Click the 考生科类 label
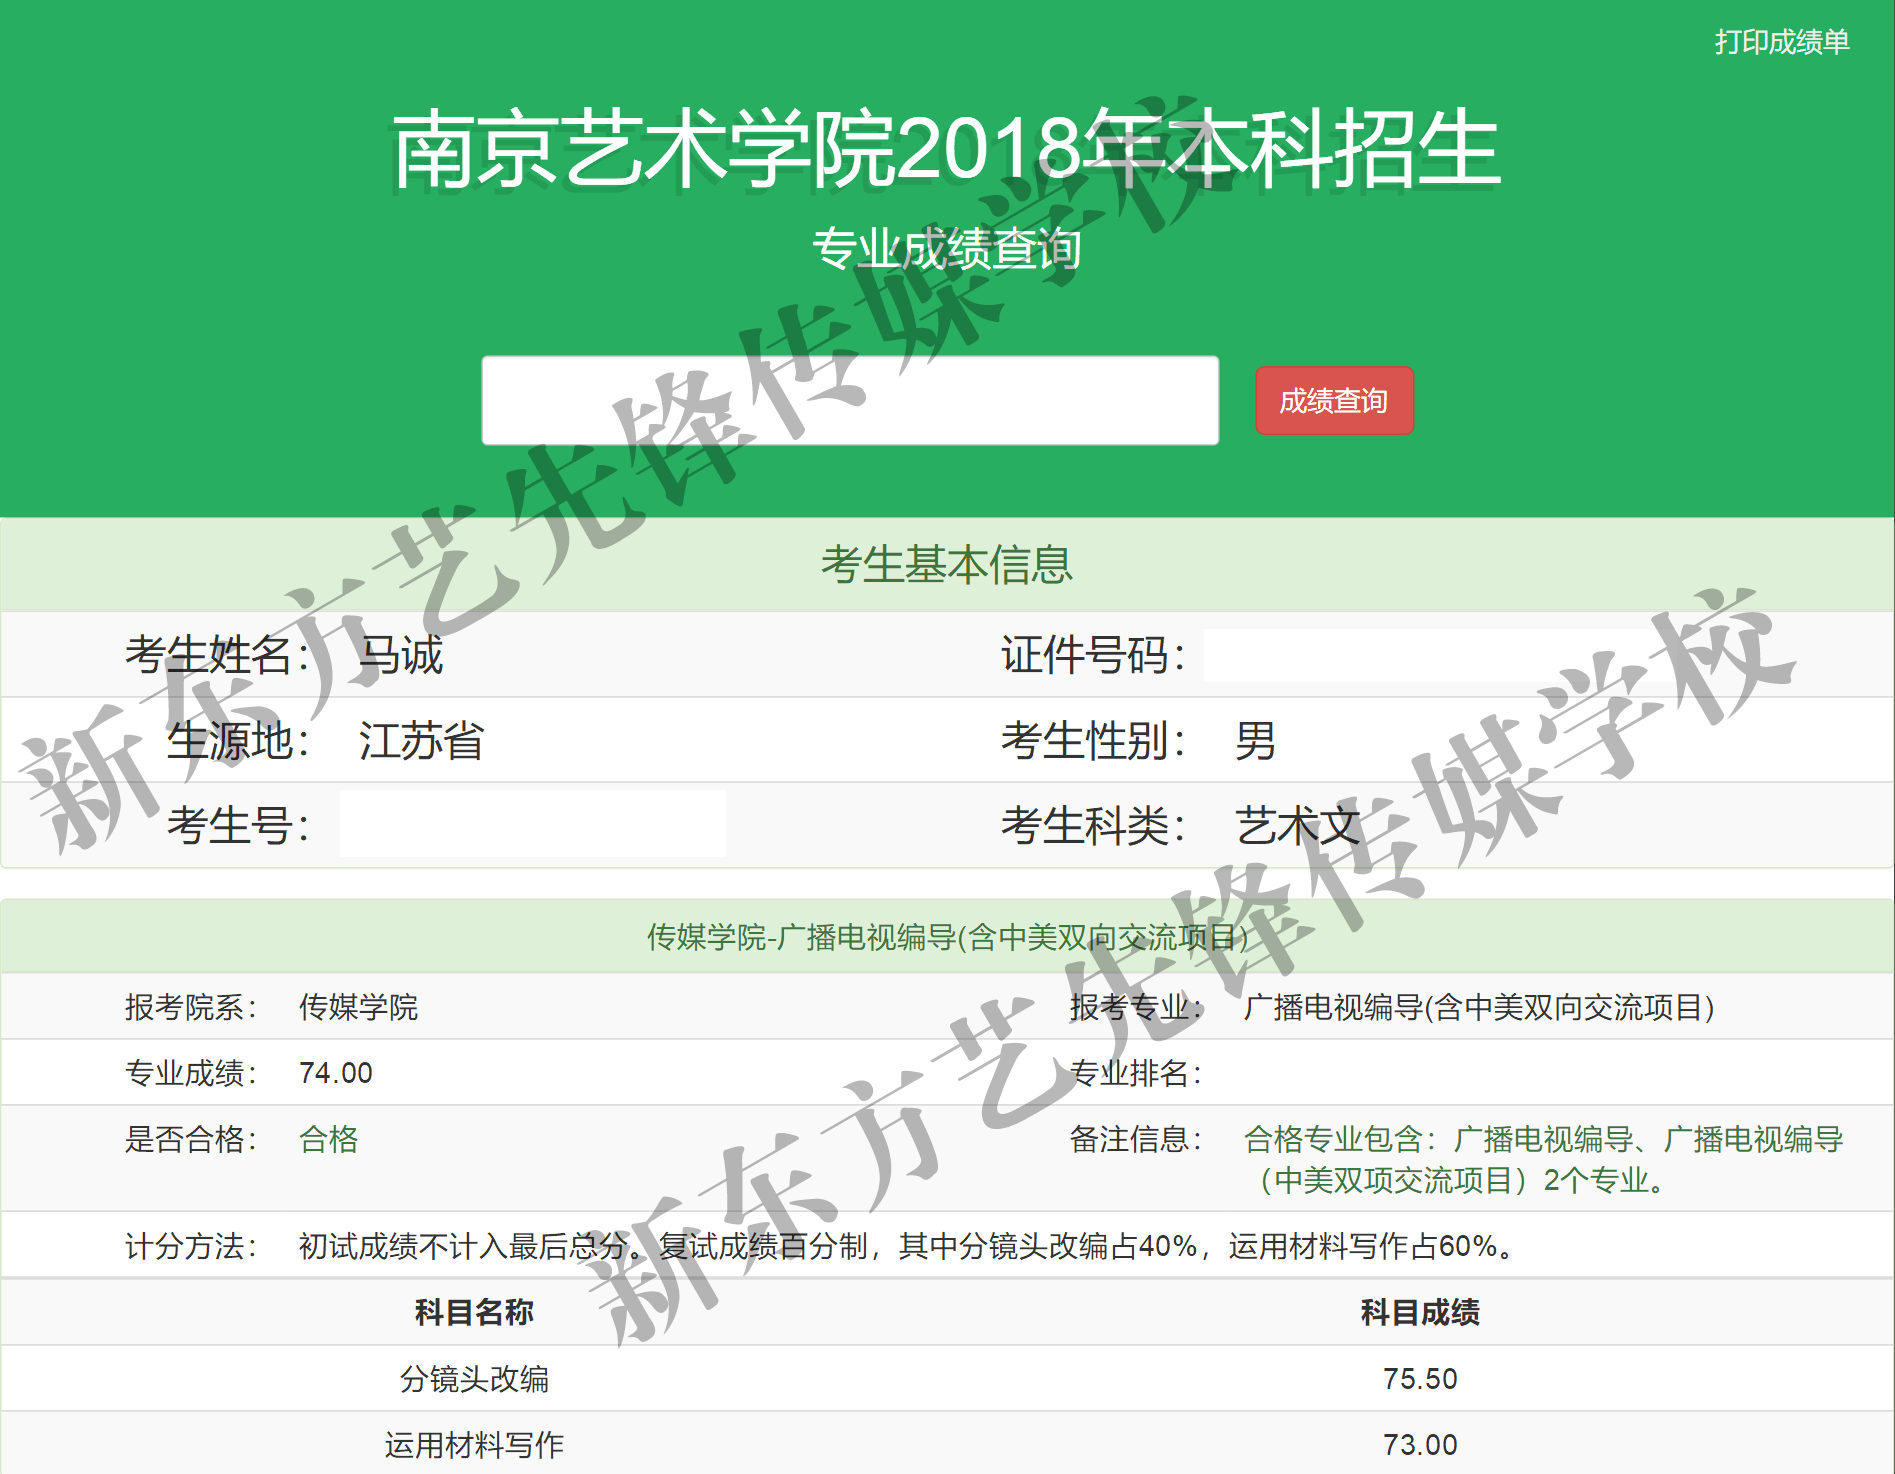Image resolution: width=1895 pixels, height=1474 pixels. (1093, 826)
